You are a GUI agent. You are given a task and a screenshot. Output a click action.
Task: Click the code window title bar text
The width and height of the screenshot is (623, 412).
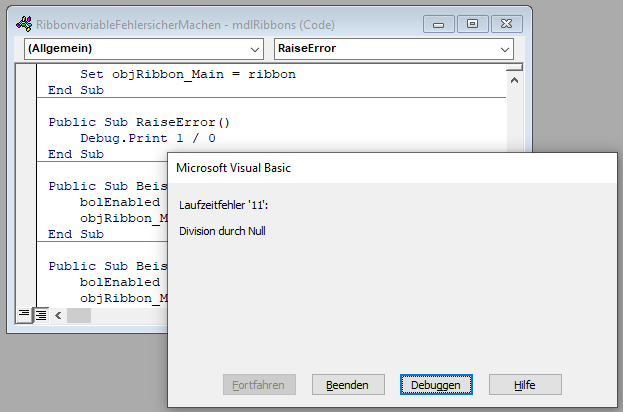[x=185, y=23]
